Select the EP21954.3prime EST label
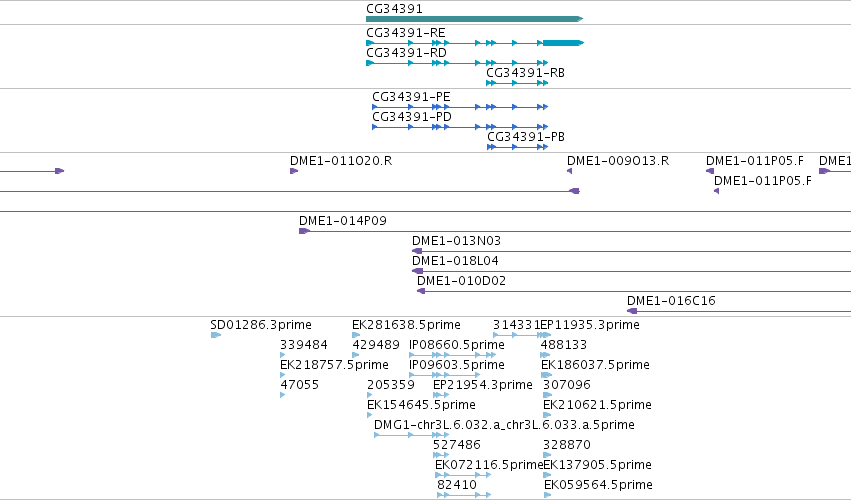This screenshot has height=500, width=851. point(483,385)
